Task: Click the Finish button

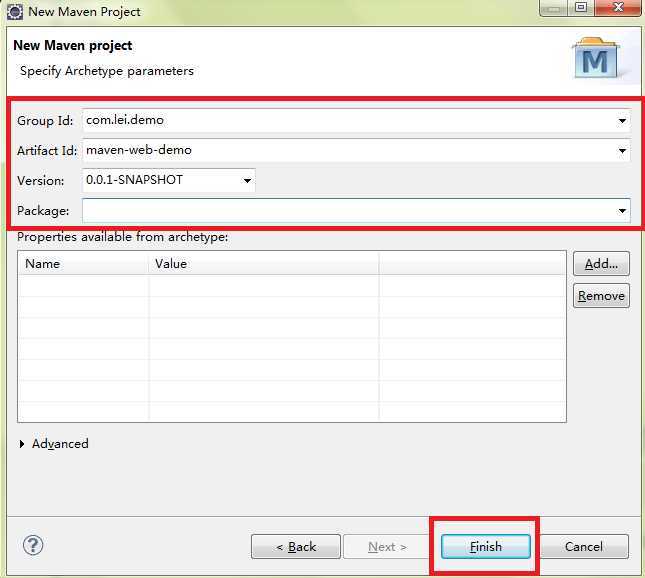Action: (x=485, y=546)
